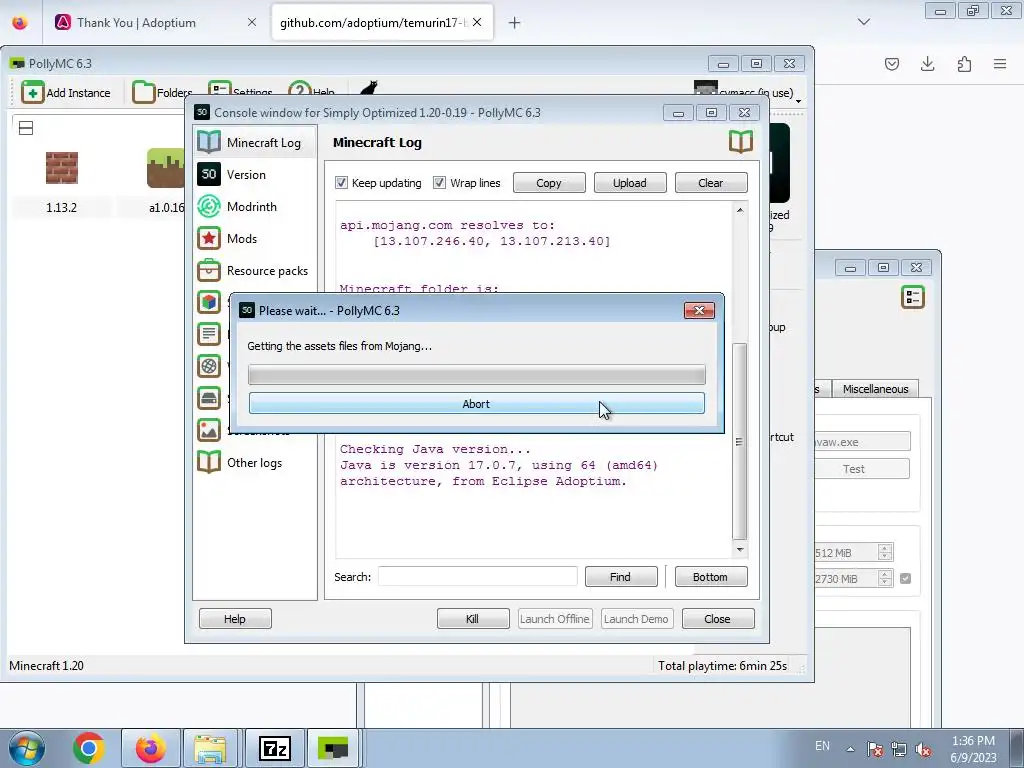The width and height of the screenshot is (1024, 768).
Task: Open the Modrinth page in sidebar
Action: pos(255,206)
